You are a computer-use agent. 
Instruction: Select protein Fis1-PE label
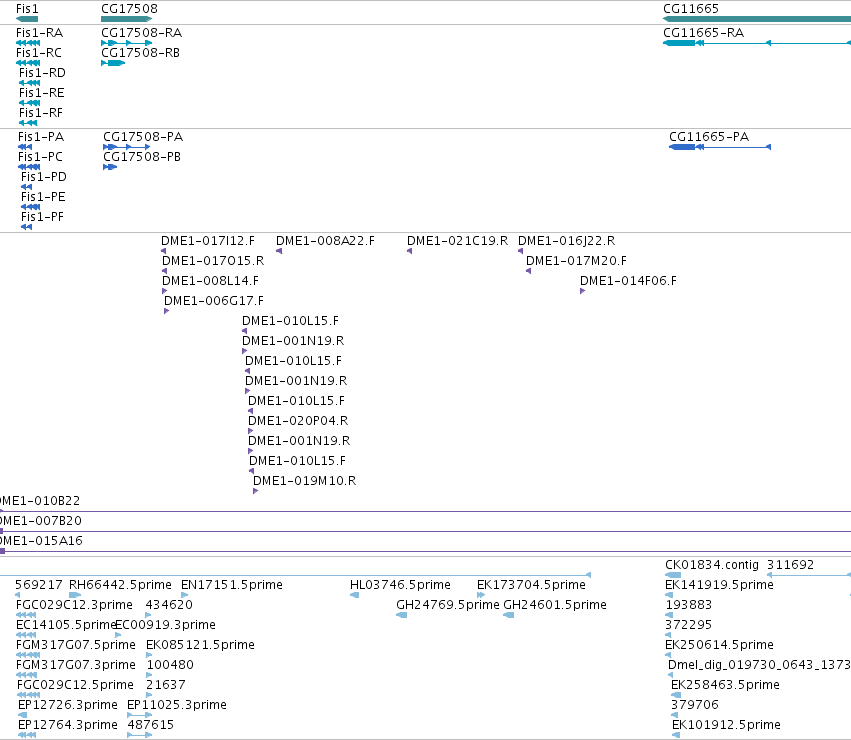(43, 197)
